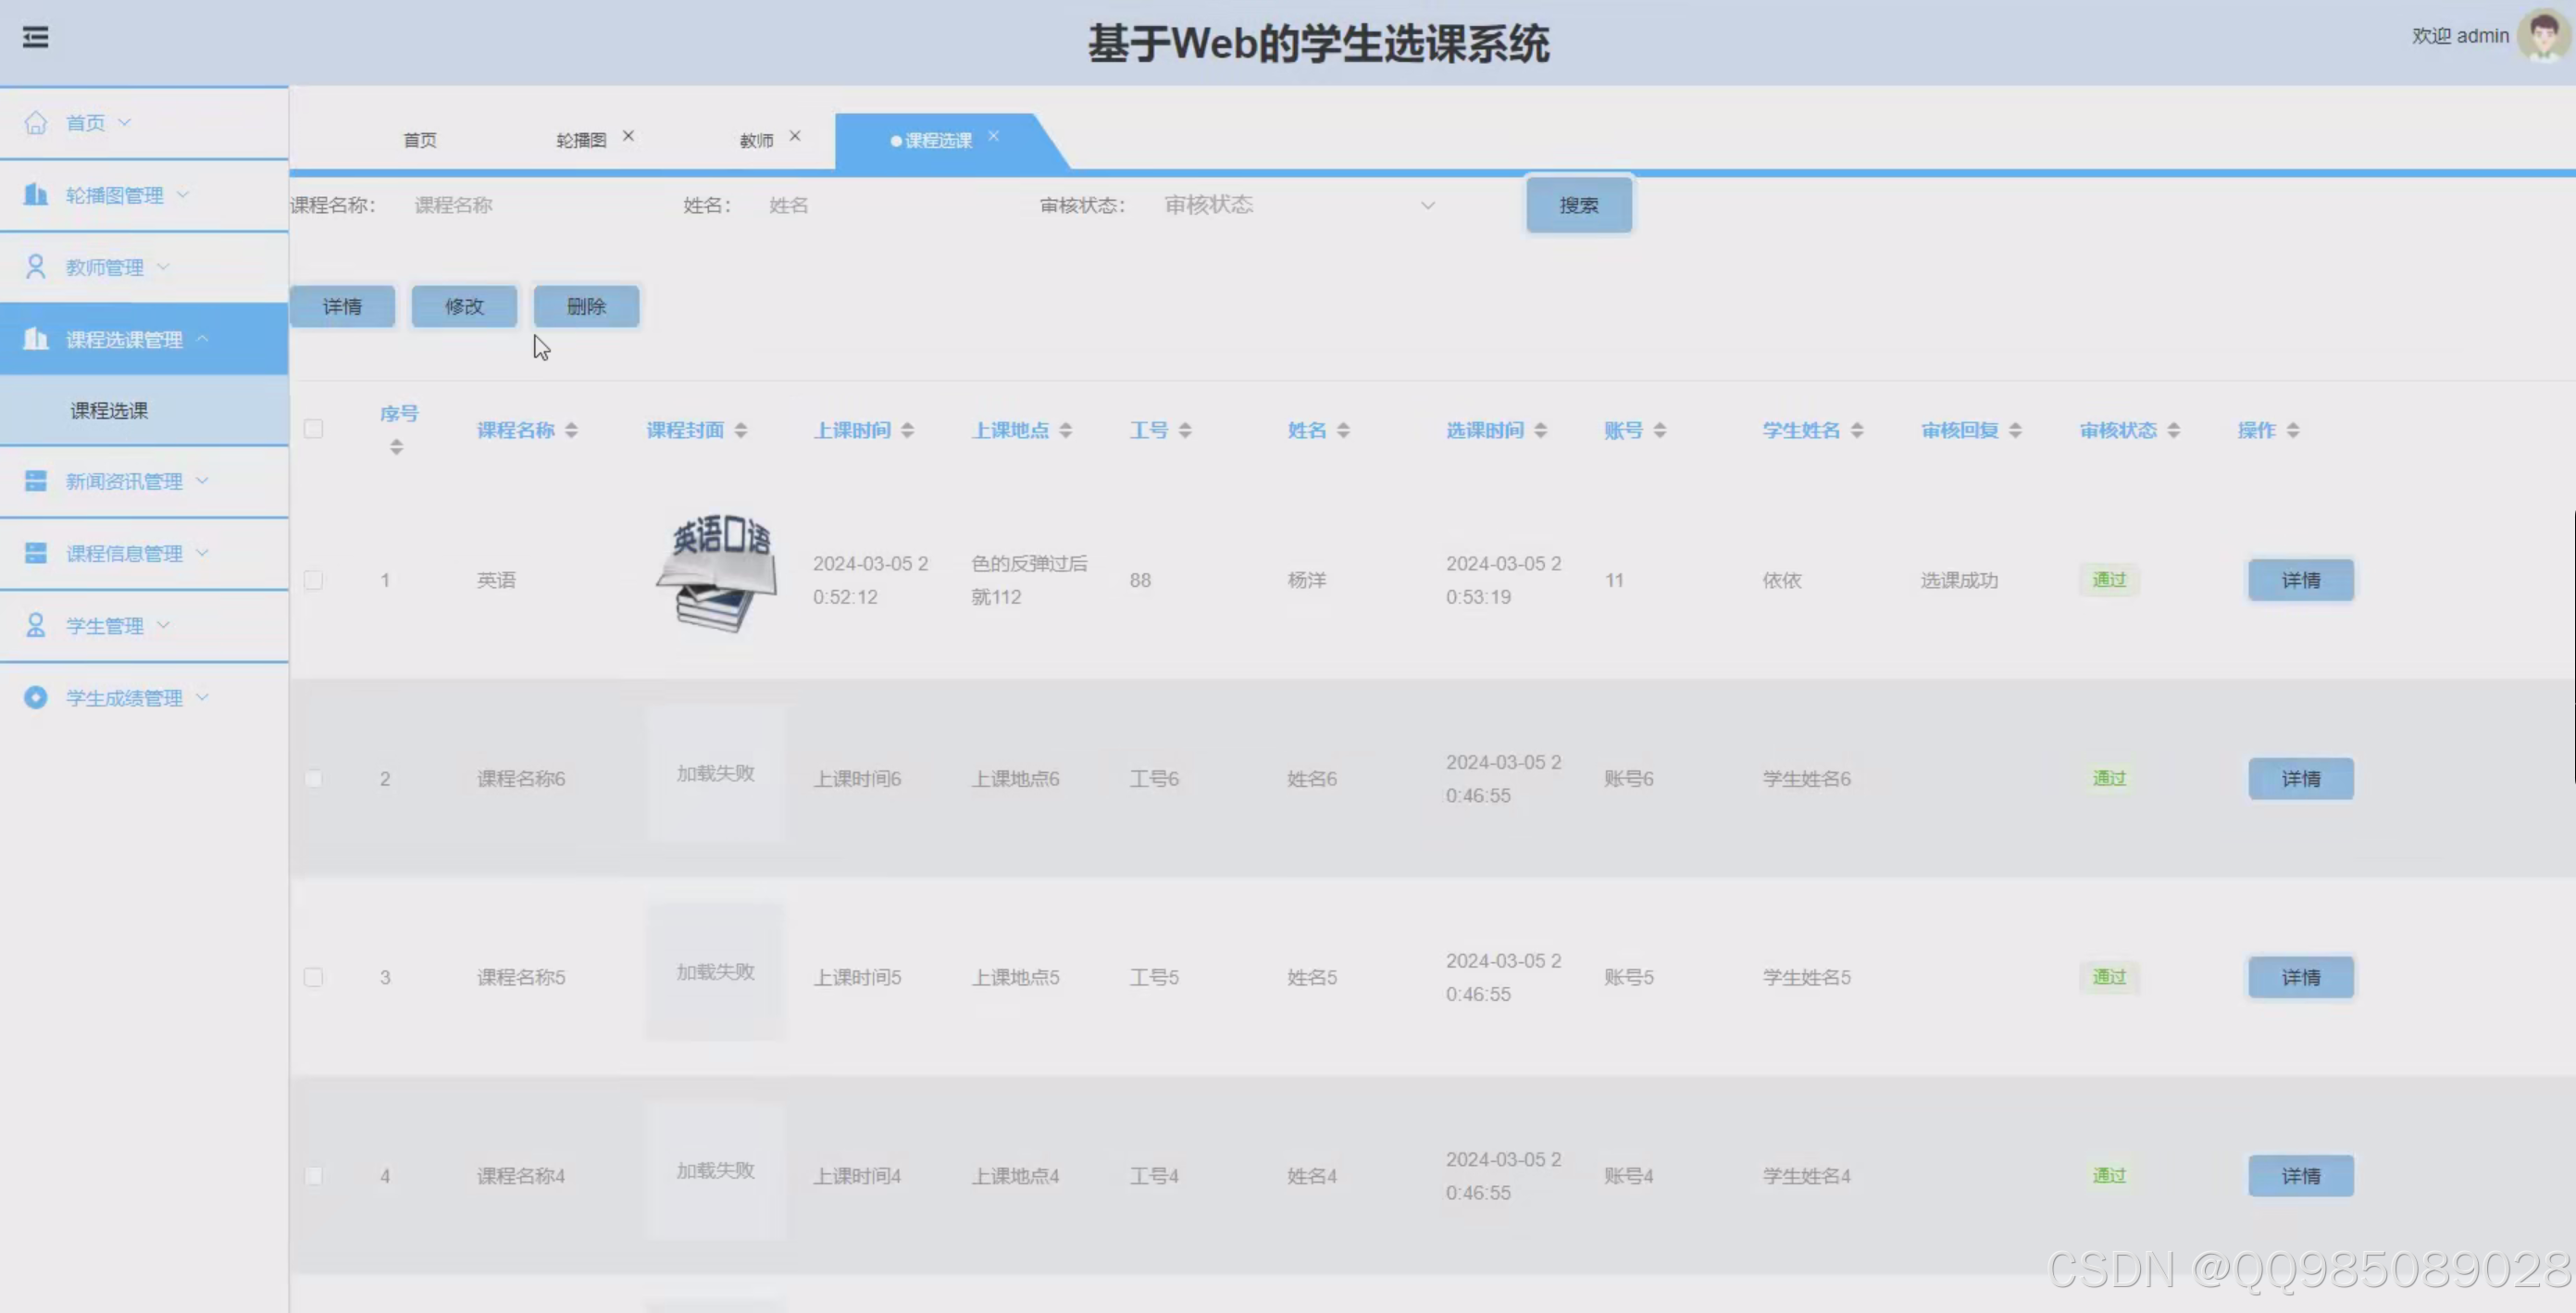Switch to the 轮播图 tab
Screen dimensions: 2576x1313
click(x=580, y=139)
